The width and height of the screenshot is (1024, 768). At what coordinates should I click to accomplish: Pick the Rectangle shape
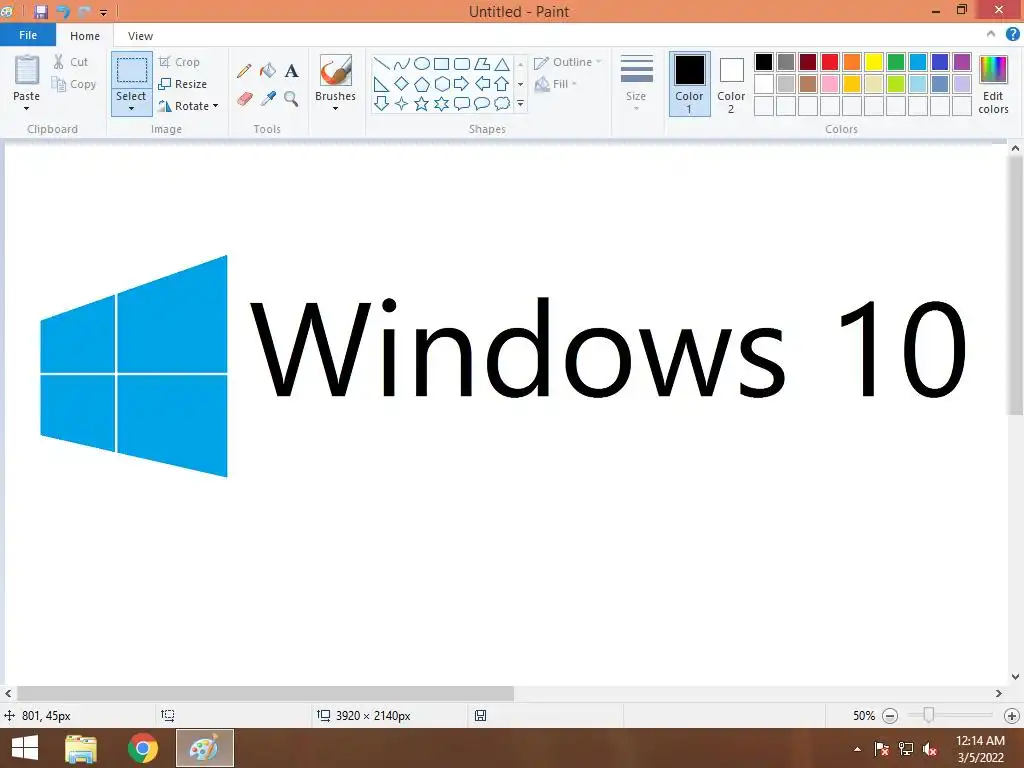pyautogui.click(x=441, y=63)
